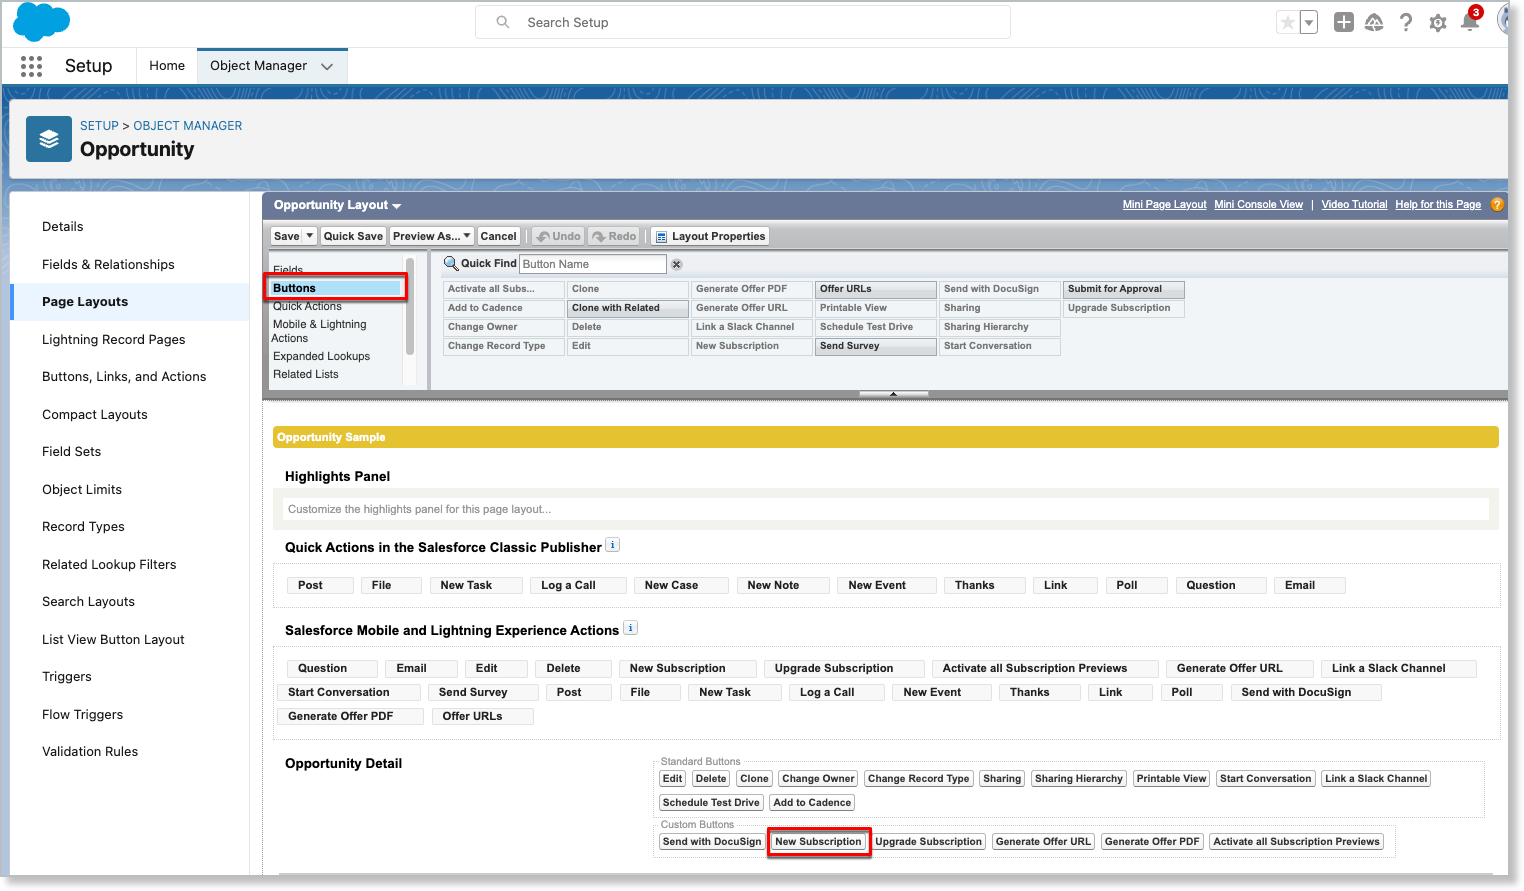Screen dimensions: 1524x891
Task: Open Buttons, Links, and Actions
Action: point(124,377)
